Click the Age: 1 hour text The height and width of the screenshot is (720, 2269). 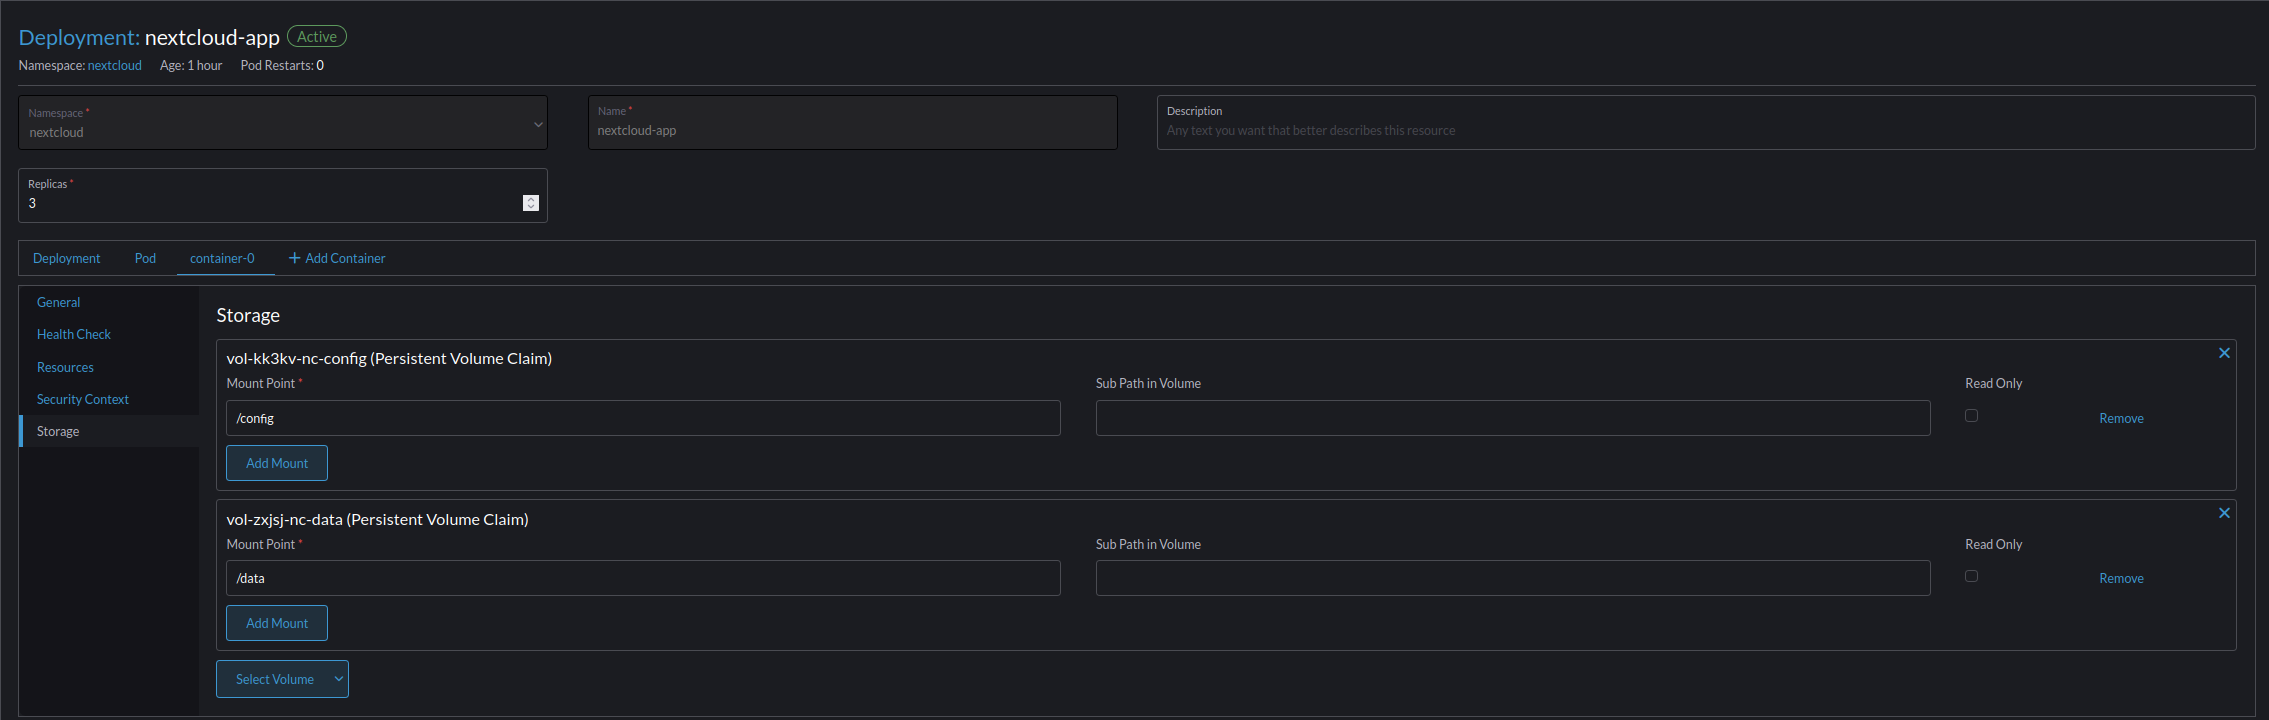(x=191, y=65)
